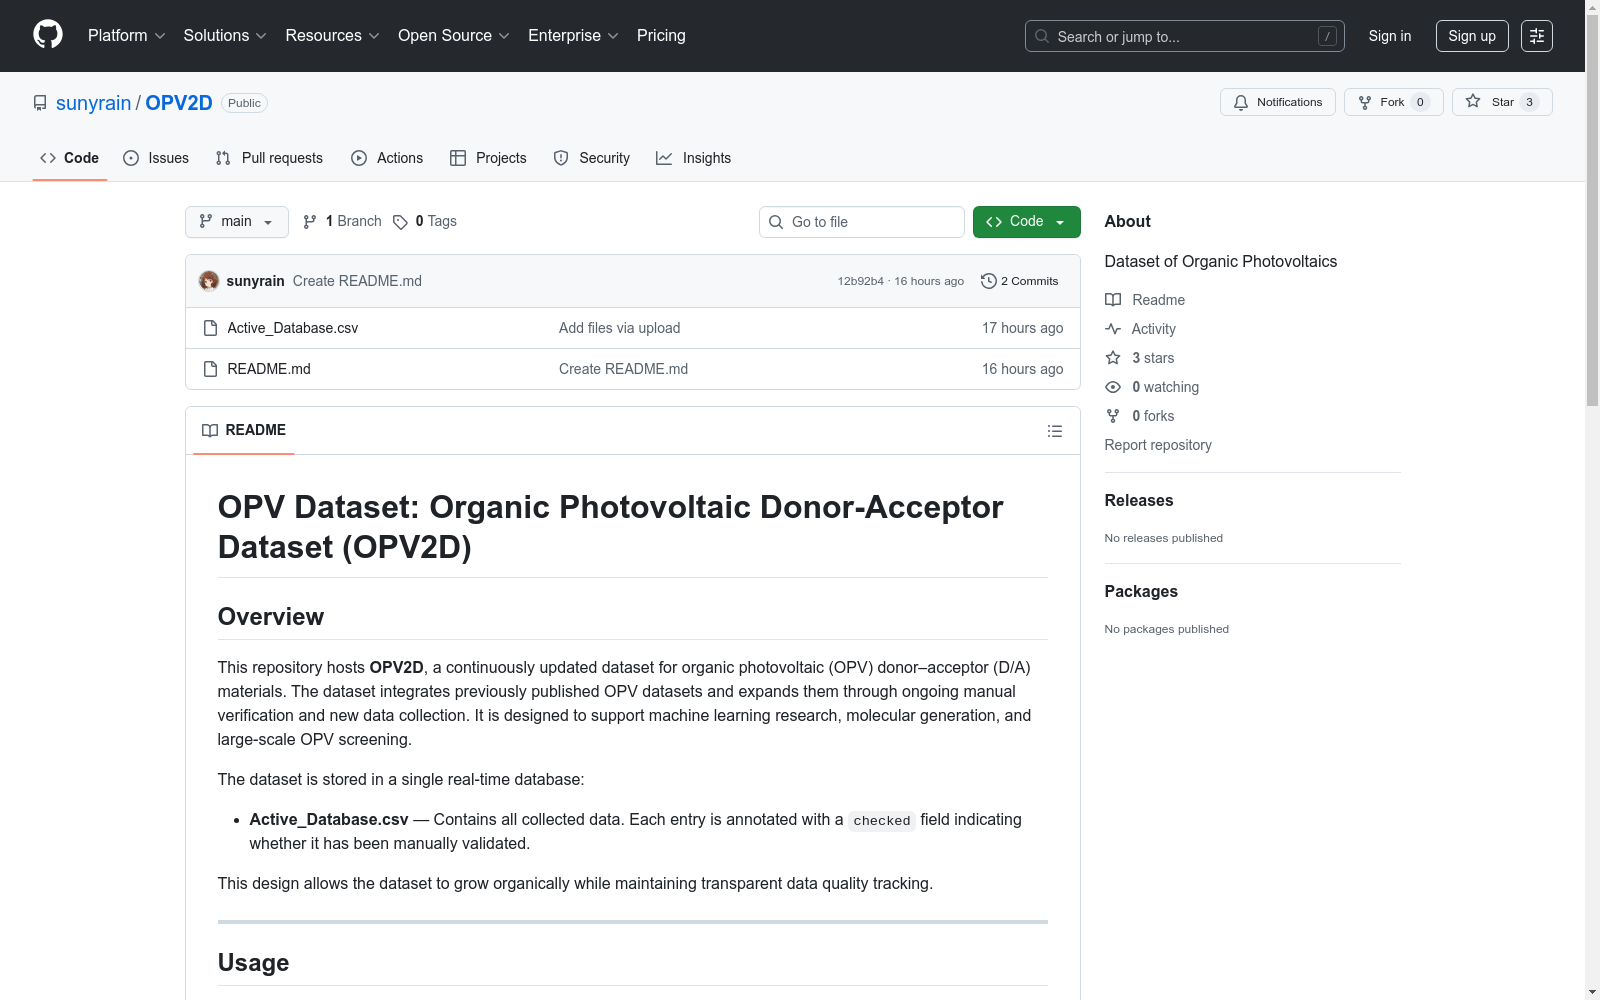The width and height of the screenshot is (1600, 1000).
Task: Open the command palette icon button
Action: (1537, 36)
